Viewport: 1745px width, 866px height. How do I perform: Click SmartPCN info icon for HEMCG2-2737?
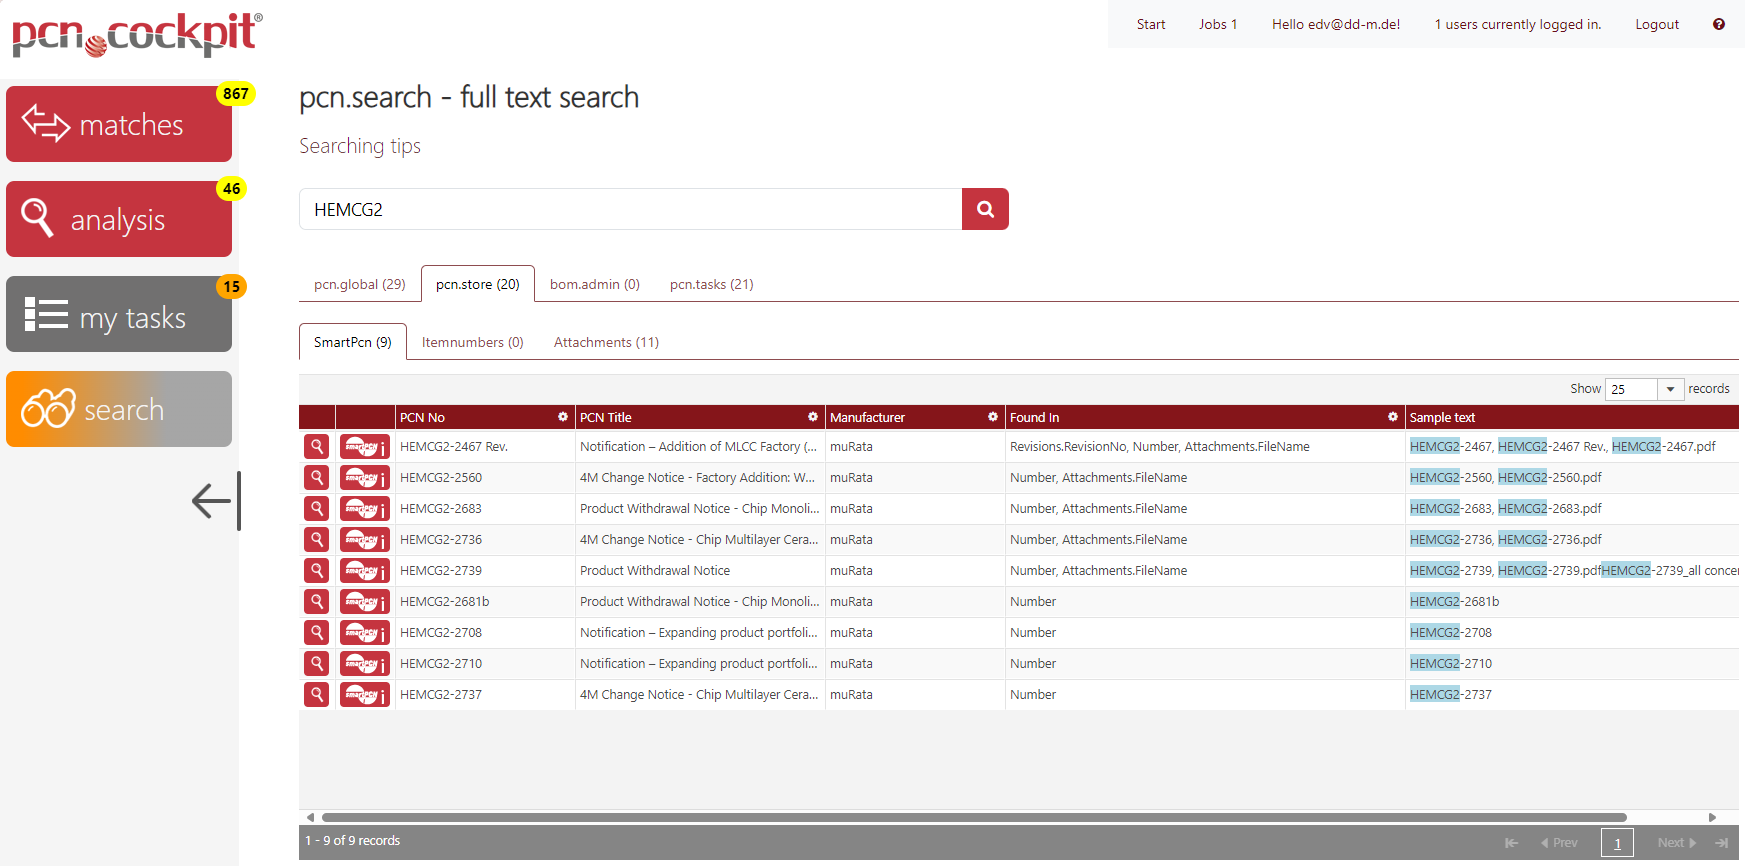coord(365,695)
